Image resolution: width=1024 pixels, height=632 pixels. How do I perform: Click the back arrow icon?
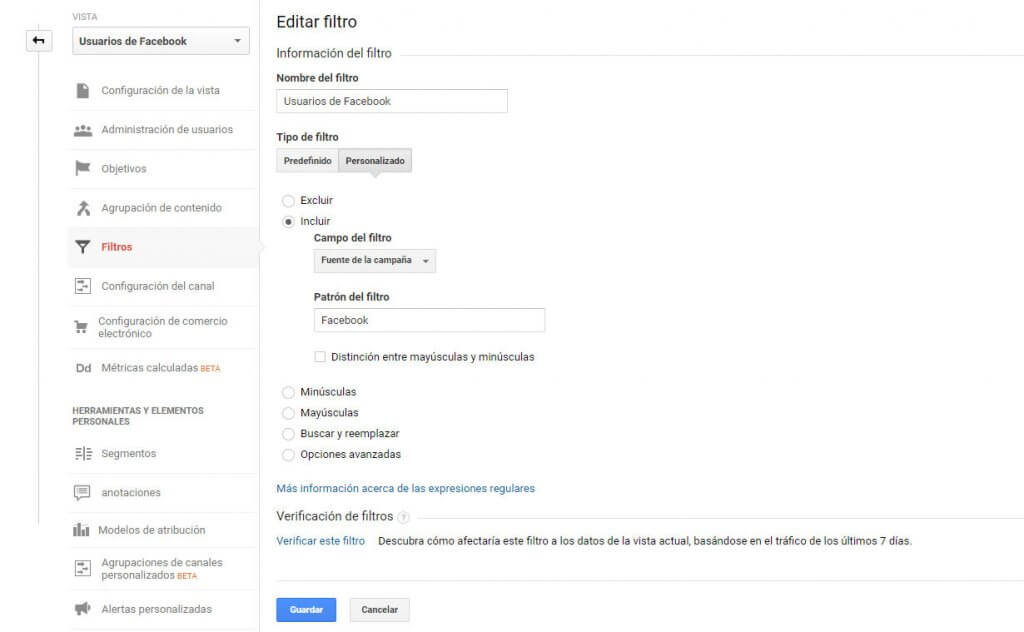38,41
